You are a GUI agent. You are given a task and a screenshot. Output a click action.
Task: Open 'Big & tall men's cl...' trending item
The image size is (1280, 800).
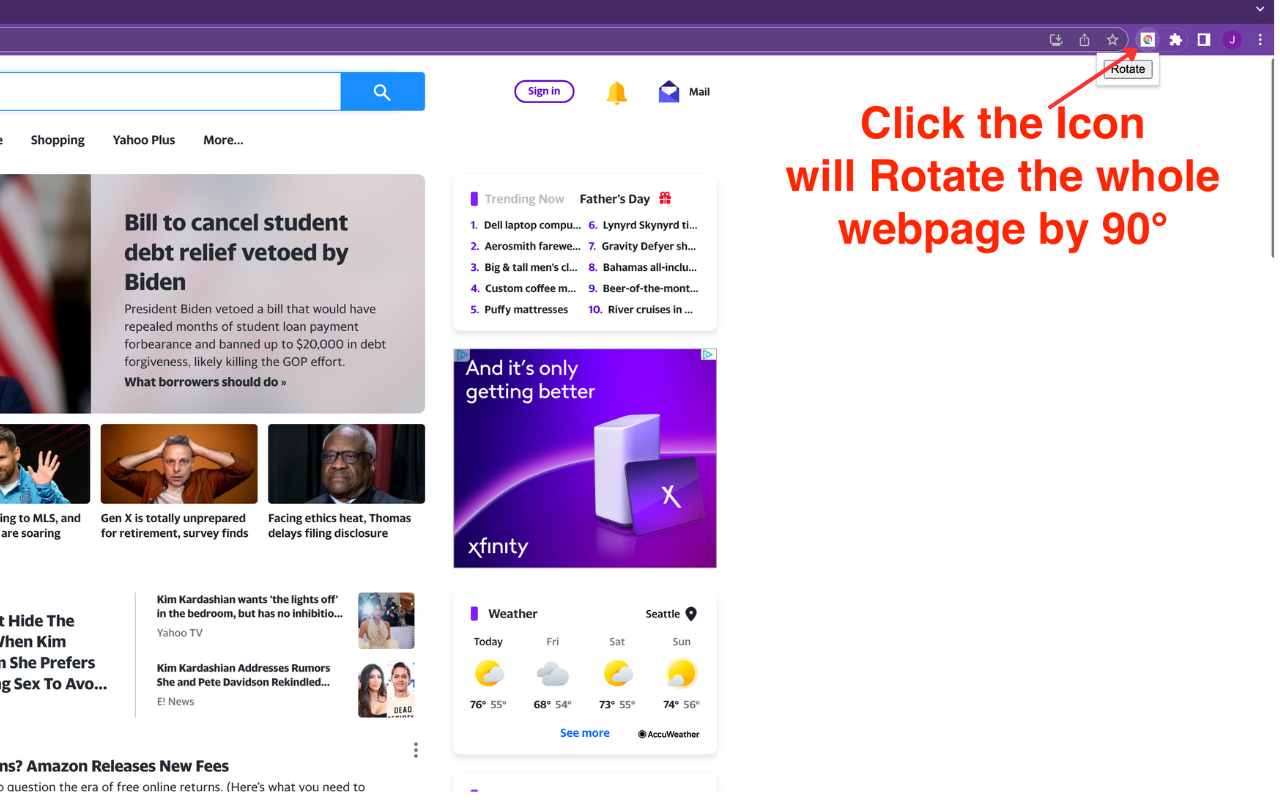pos(531,267)
